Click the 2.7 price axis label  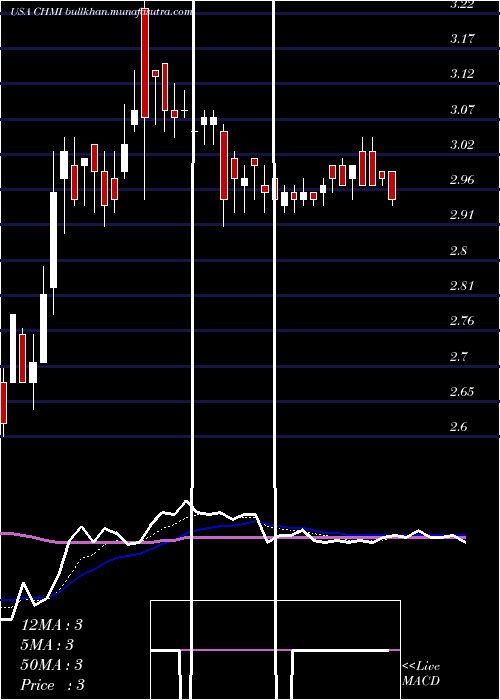[x=458, y=356]
